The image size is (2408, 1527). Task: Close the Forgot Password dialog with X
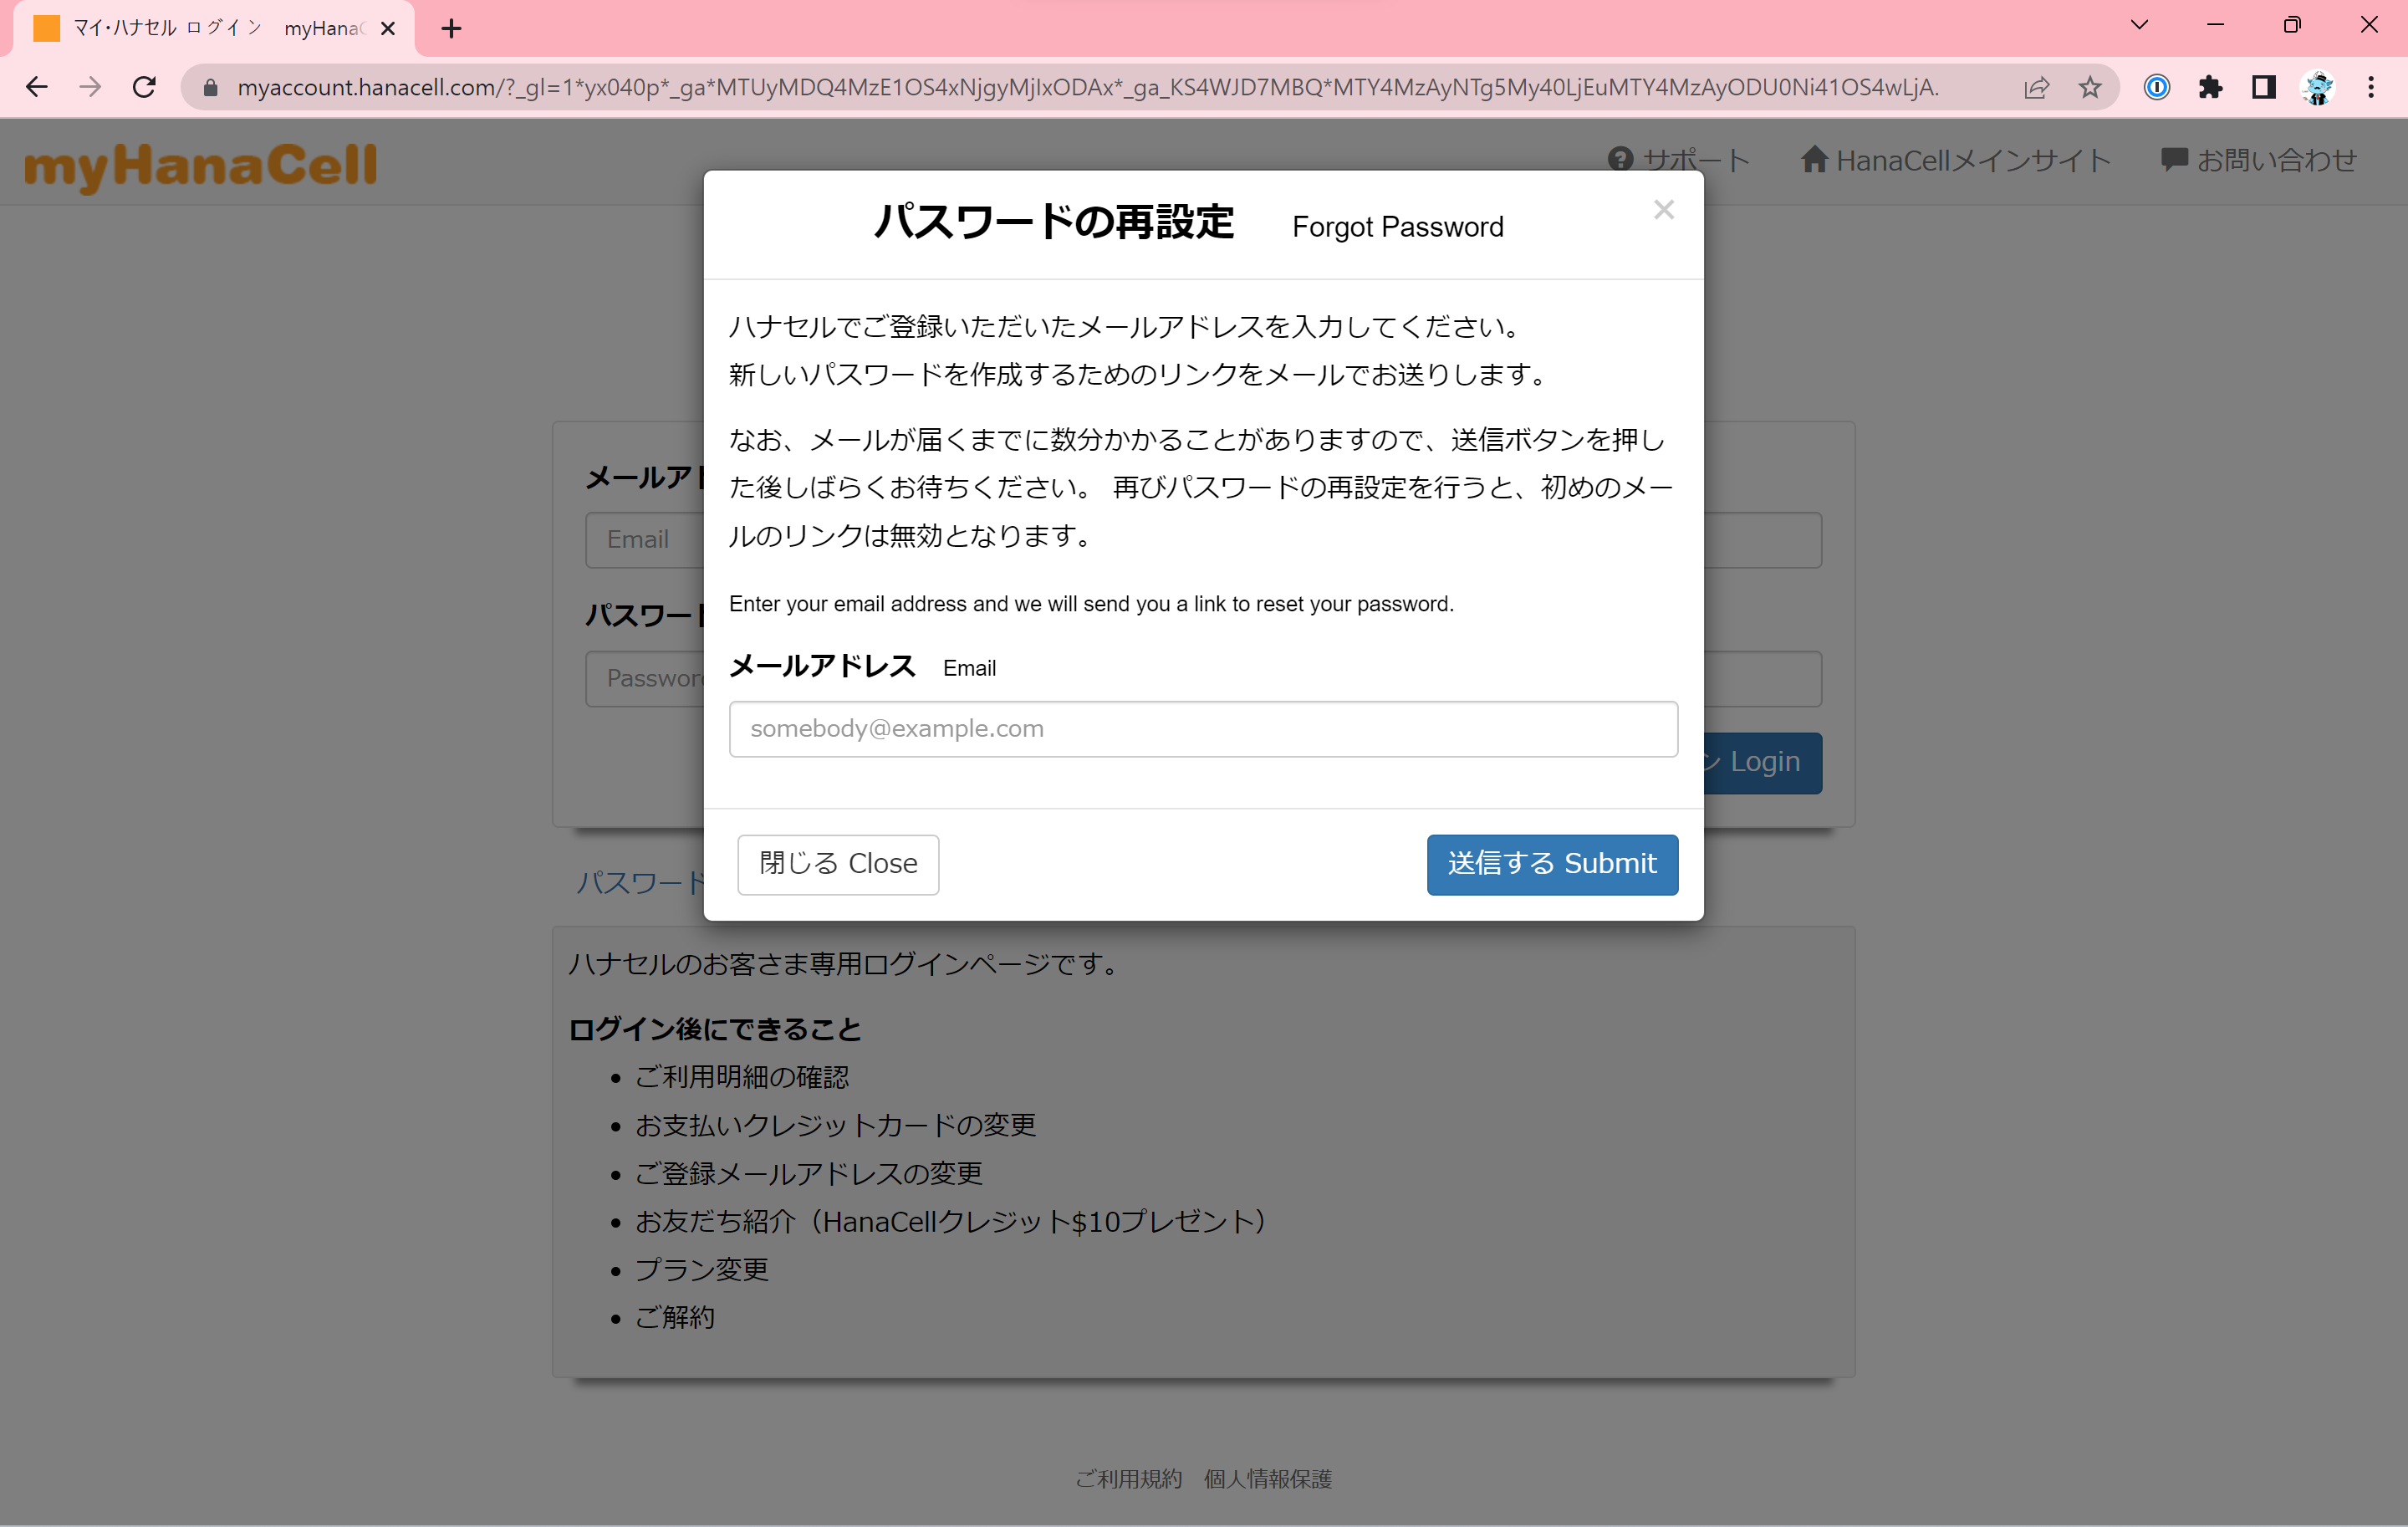point(1662,210)
